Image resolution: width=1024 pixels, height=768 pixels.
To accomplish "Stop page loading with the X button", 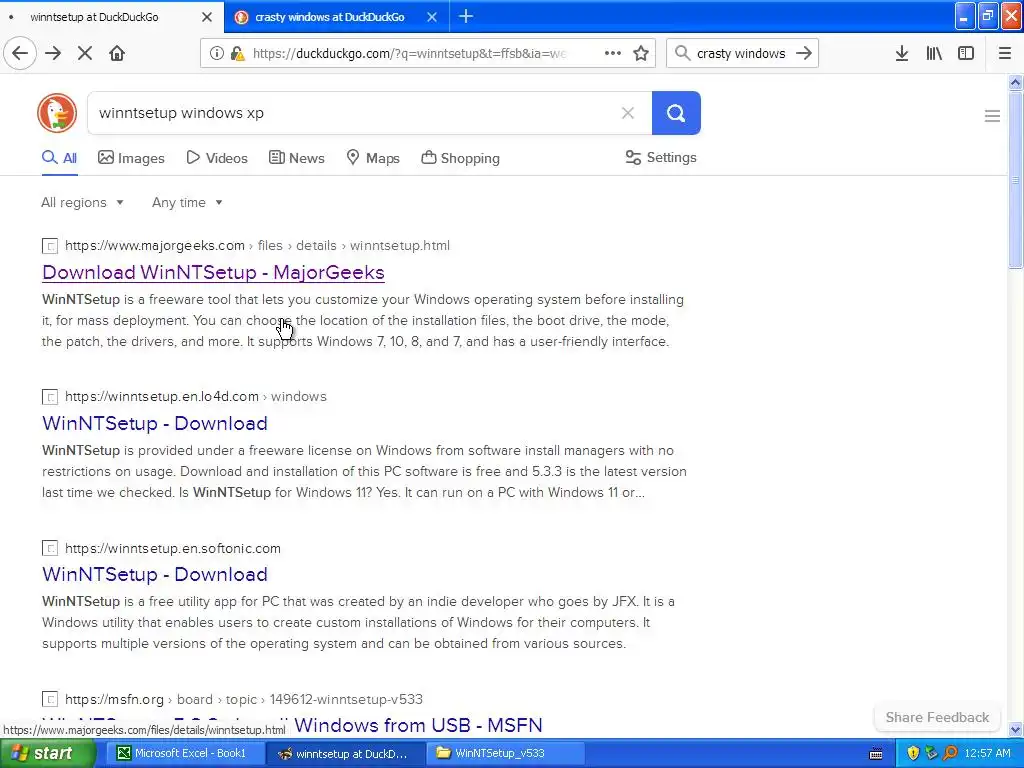I will 85,53.
